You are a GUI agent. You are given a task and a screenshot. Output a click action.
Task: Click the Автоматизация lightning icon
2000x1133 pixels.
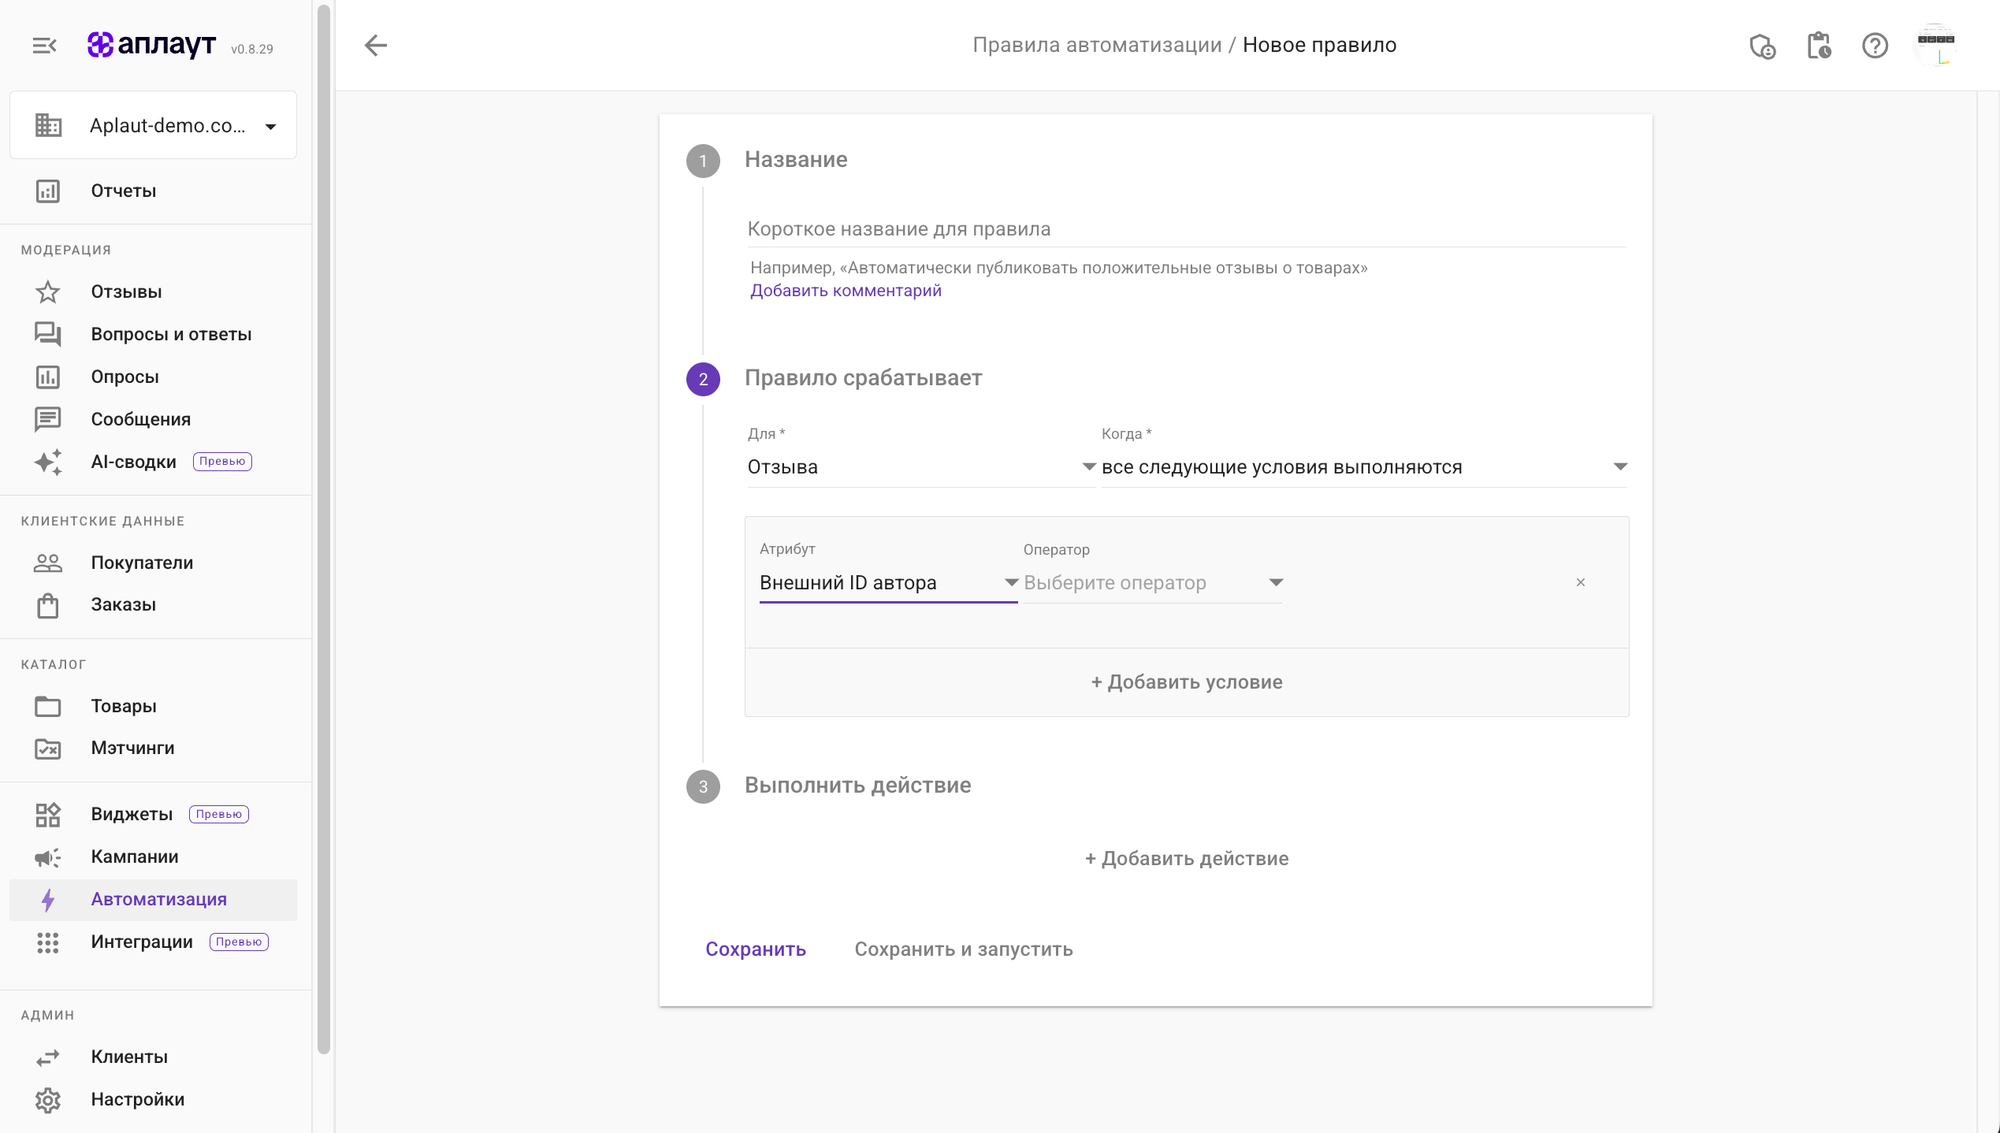[x=48, y=900]
